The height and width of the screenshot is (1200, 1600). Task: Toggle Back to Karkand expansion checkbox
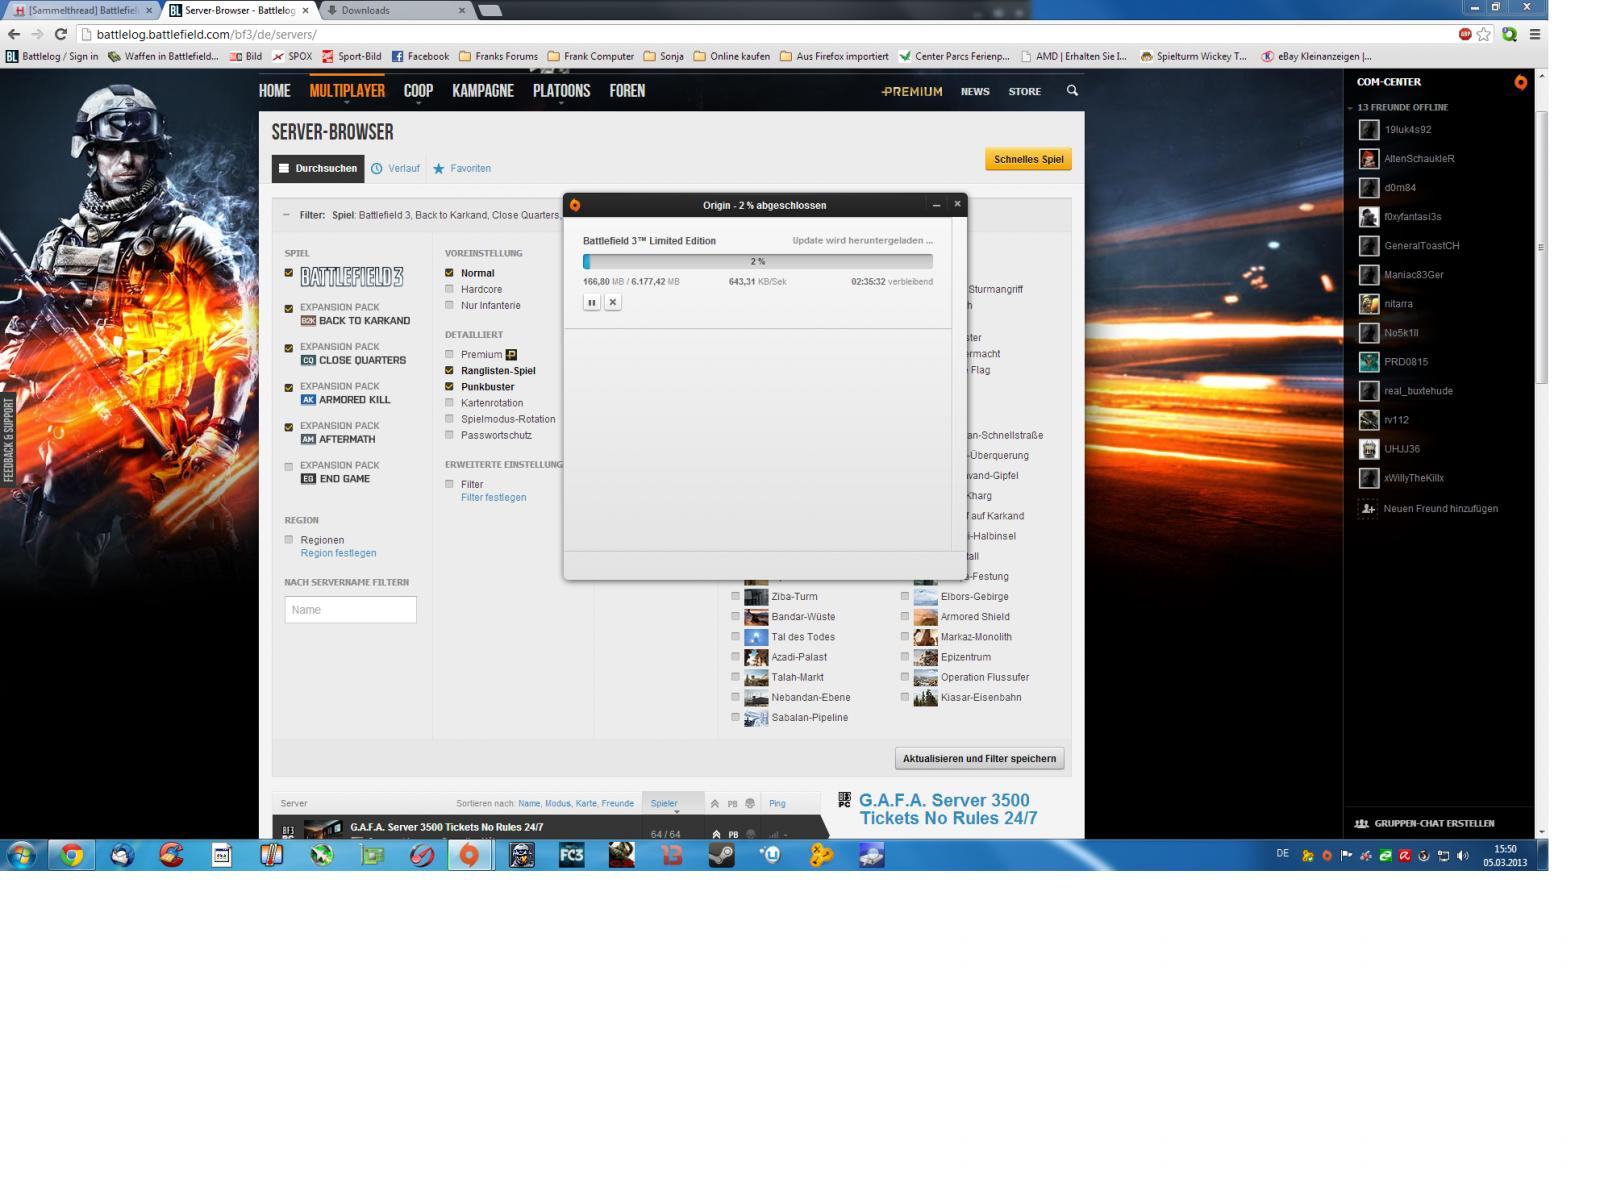(x=289, y=309)
